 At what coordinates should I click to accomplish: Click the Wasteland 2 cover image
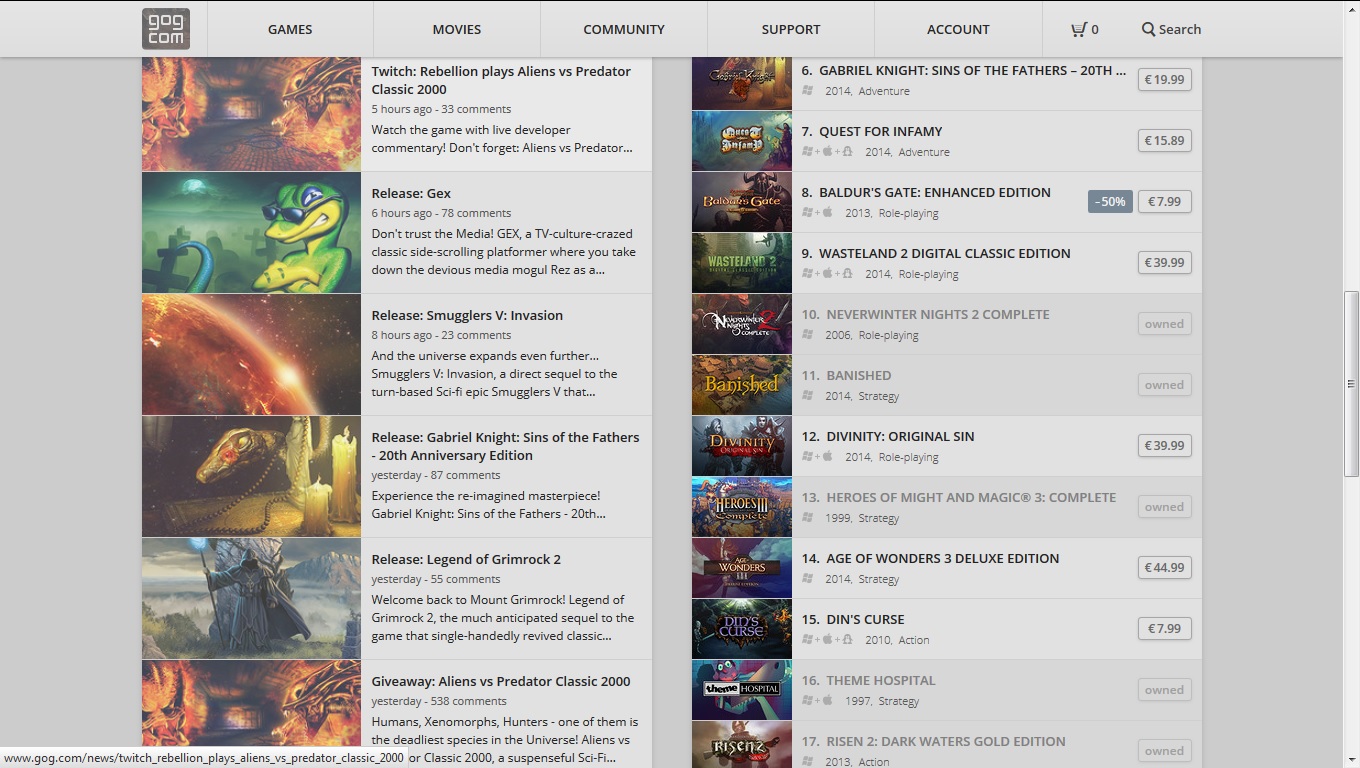[742, 263]
